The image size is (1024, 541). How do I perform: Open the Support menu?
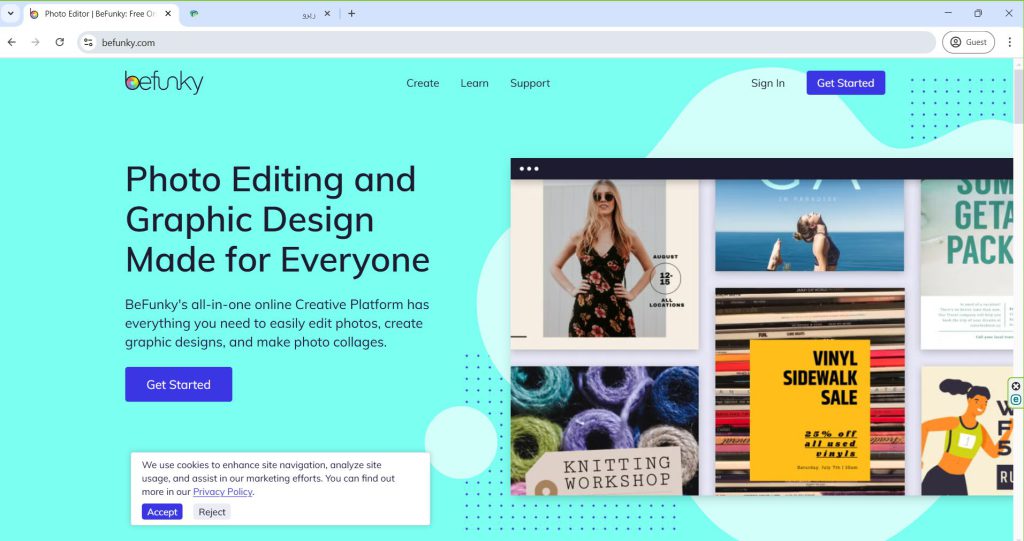530,83
